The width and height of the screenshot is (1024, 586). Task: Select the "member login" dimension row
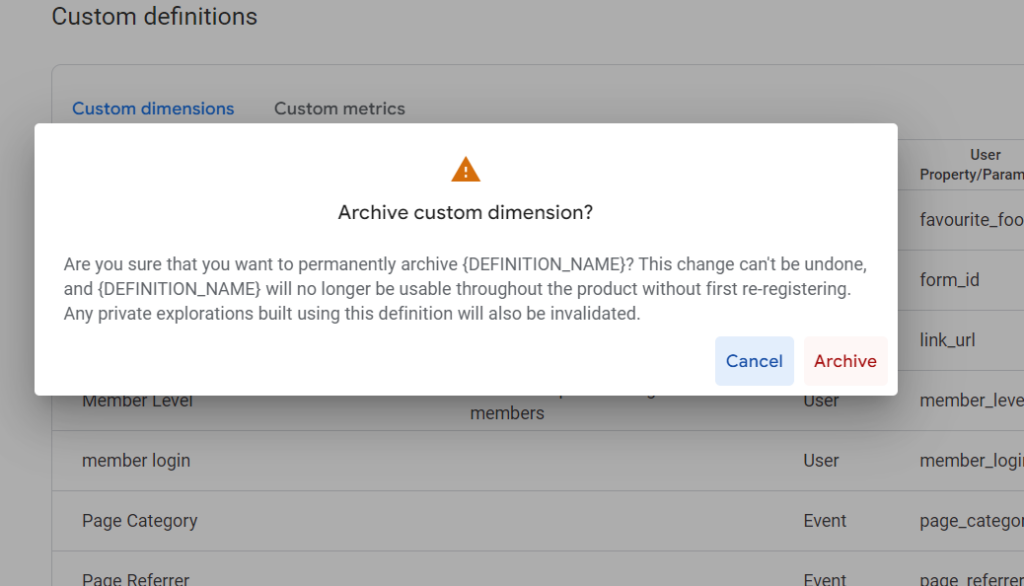[x=538, y=461]
